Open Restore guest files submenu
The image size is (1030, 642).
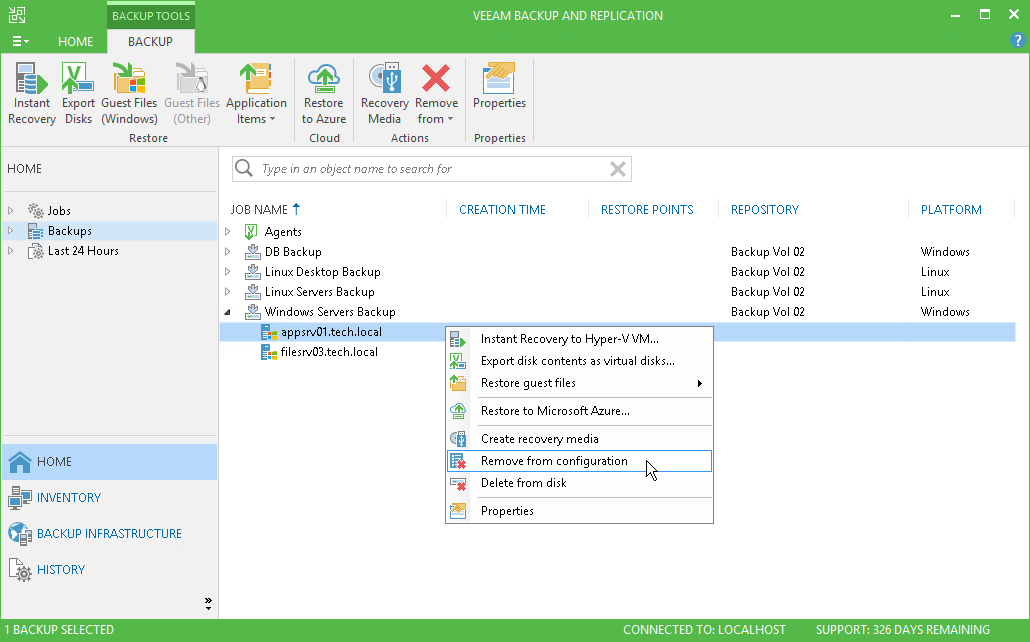tap(579, 383)
